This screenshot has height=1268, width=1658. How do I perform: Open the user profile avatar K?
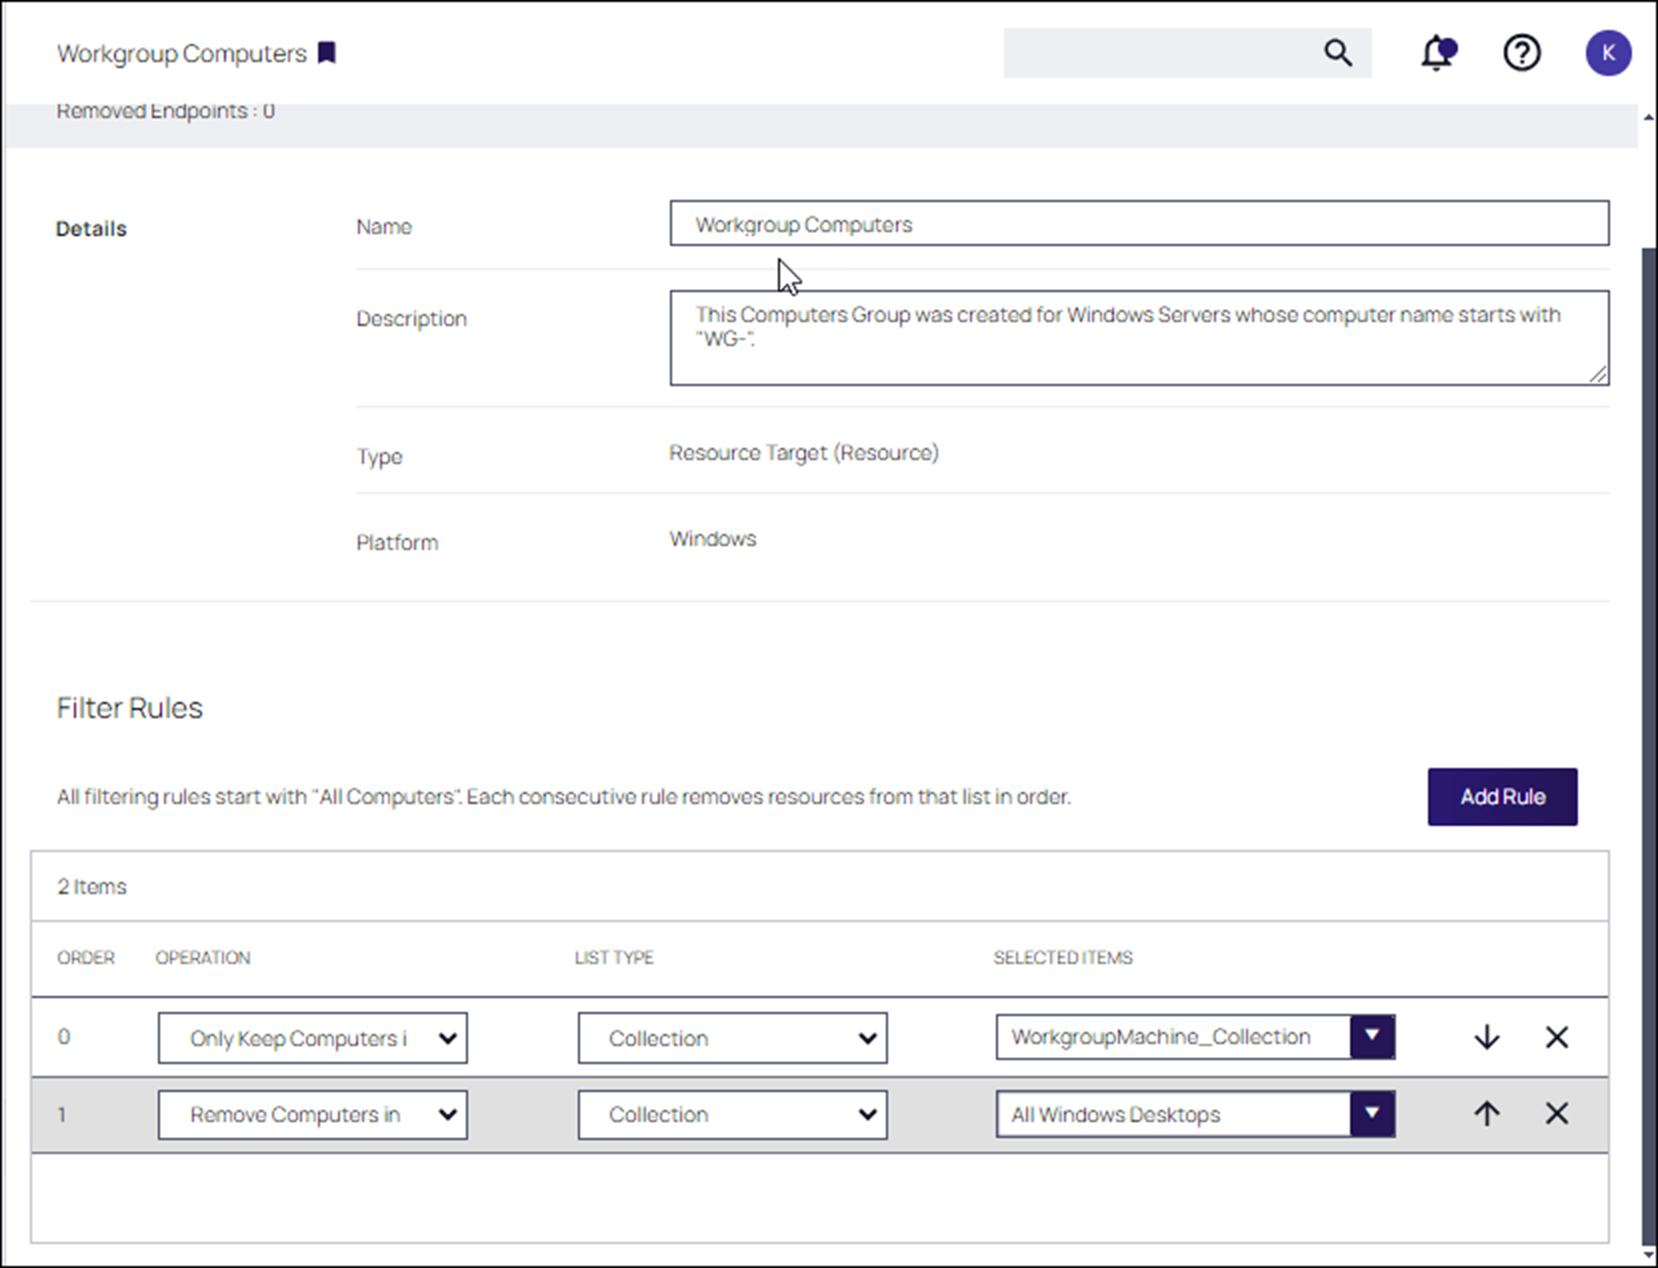click(1607, 53)
